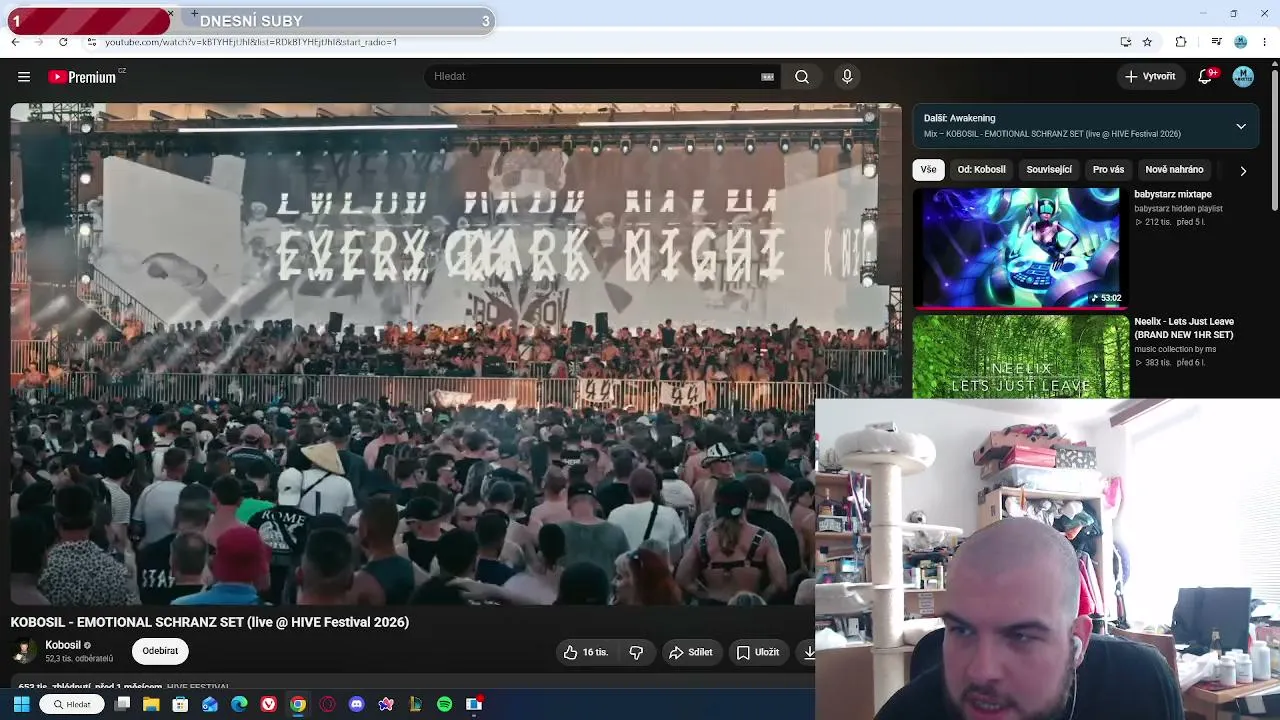Open "babystarz mixtape" video title
Image resolution: width=1280 pixels, height=720 pixels.
[1173, 194]
